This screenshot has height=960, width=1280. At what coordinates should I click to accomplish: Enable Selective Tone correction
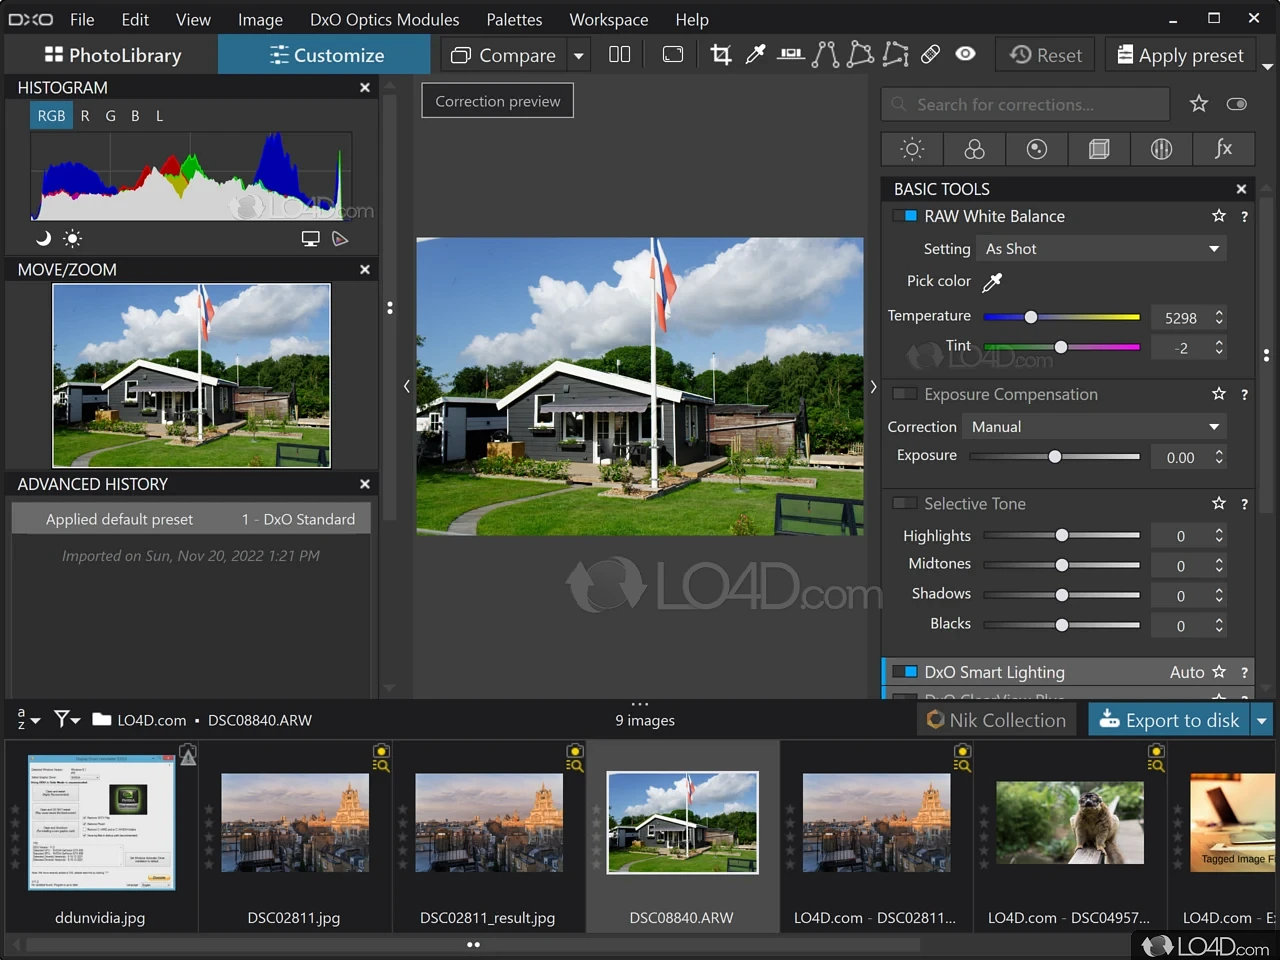point(905,503)
